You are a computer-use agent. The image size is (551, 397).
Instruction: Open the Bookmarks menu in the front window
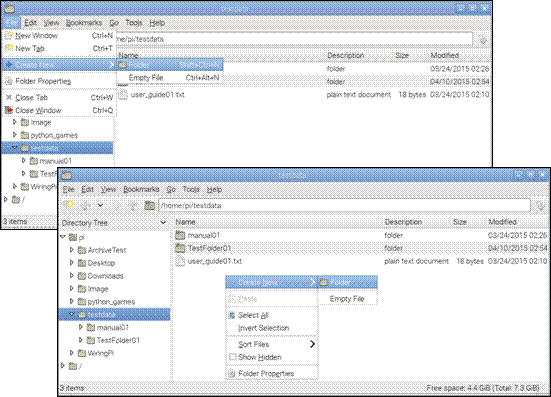tap(141, 189)
